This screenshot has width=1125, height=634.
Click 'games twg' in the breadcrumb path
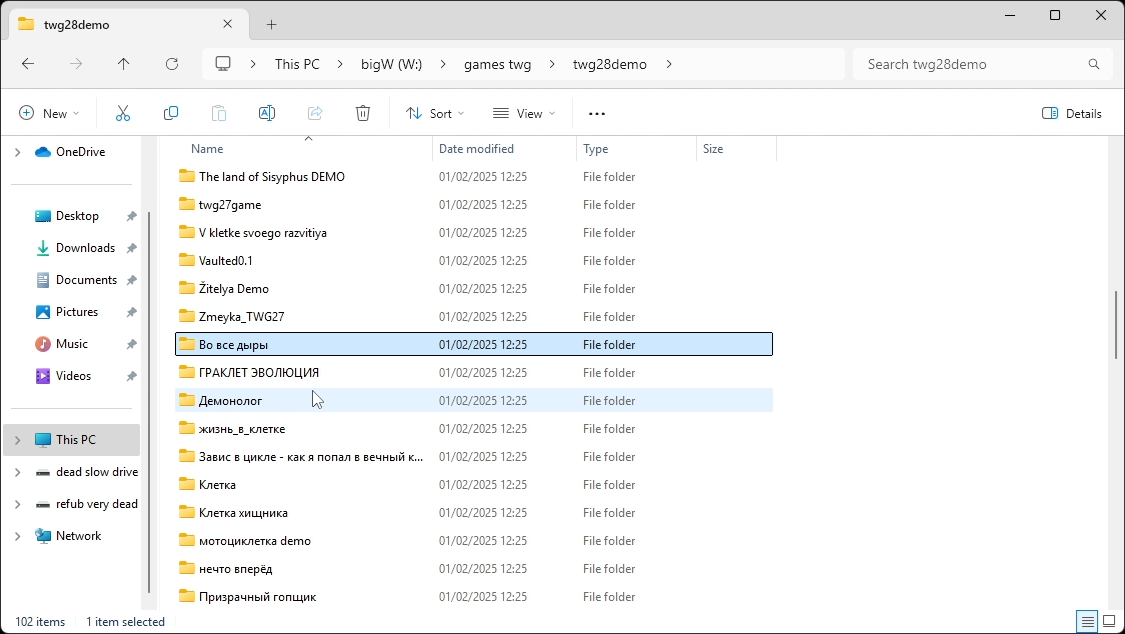click(x=497, y=64)
